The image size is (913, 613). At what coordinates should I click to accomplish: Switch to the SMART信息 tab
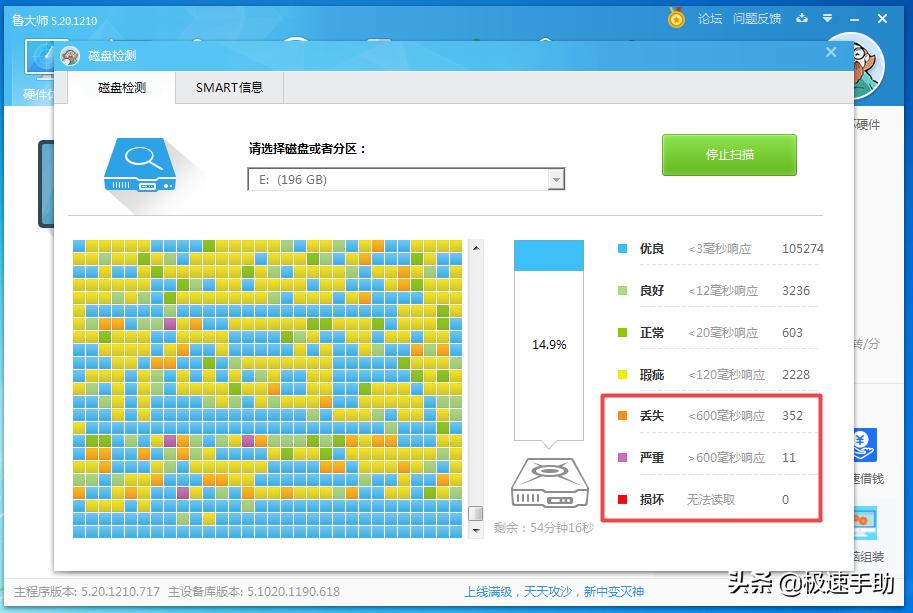click(229, 88)
